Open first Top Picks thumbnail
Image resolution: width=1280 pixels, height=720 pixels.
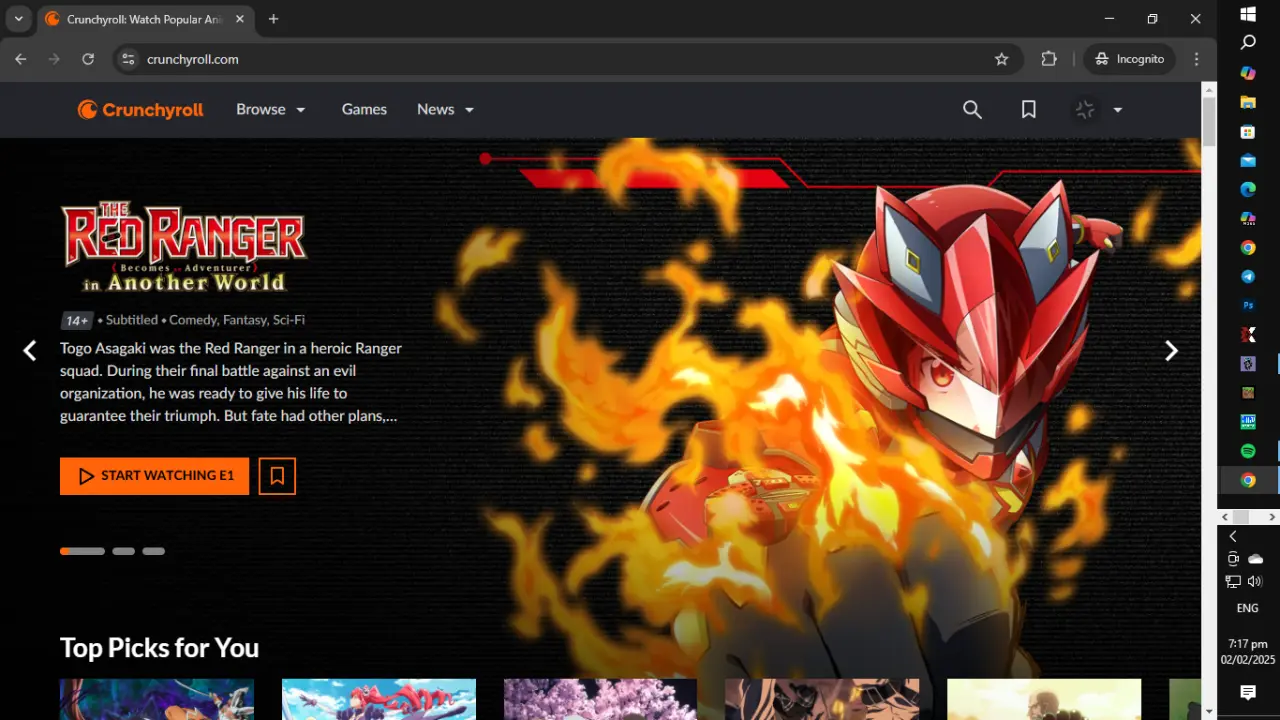[157, 699]
